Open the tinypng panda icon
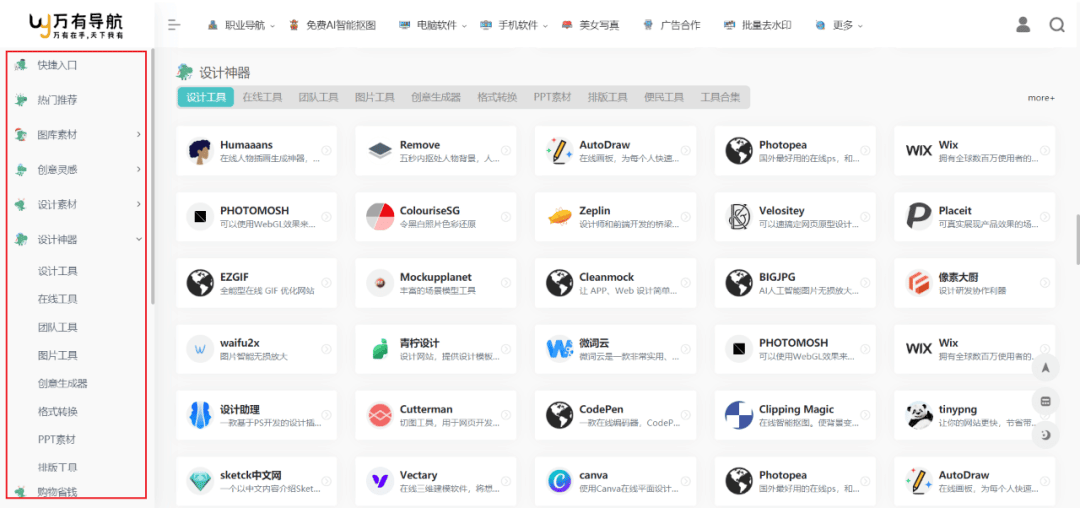Viewport: 1080px width, 508px height. pos(919,415)
